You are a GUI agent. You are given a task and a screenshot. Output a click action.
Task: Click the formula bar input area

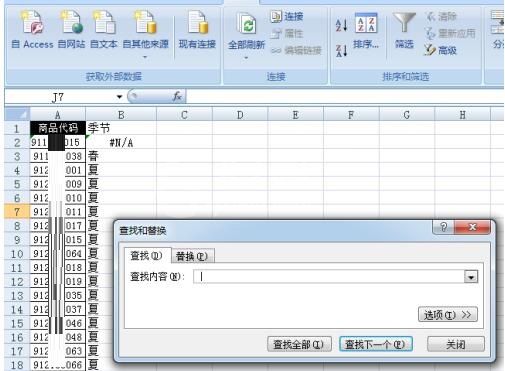[x=345, y=97]
